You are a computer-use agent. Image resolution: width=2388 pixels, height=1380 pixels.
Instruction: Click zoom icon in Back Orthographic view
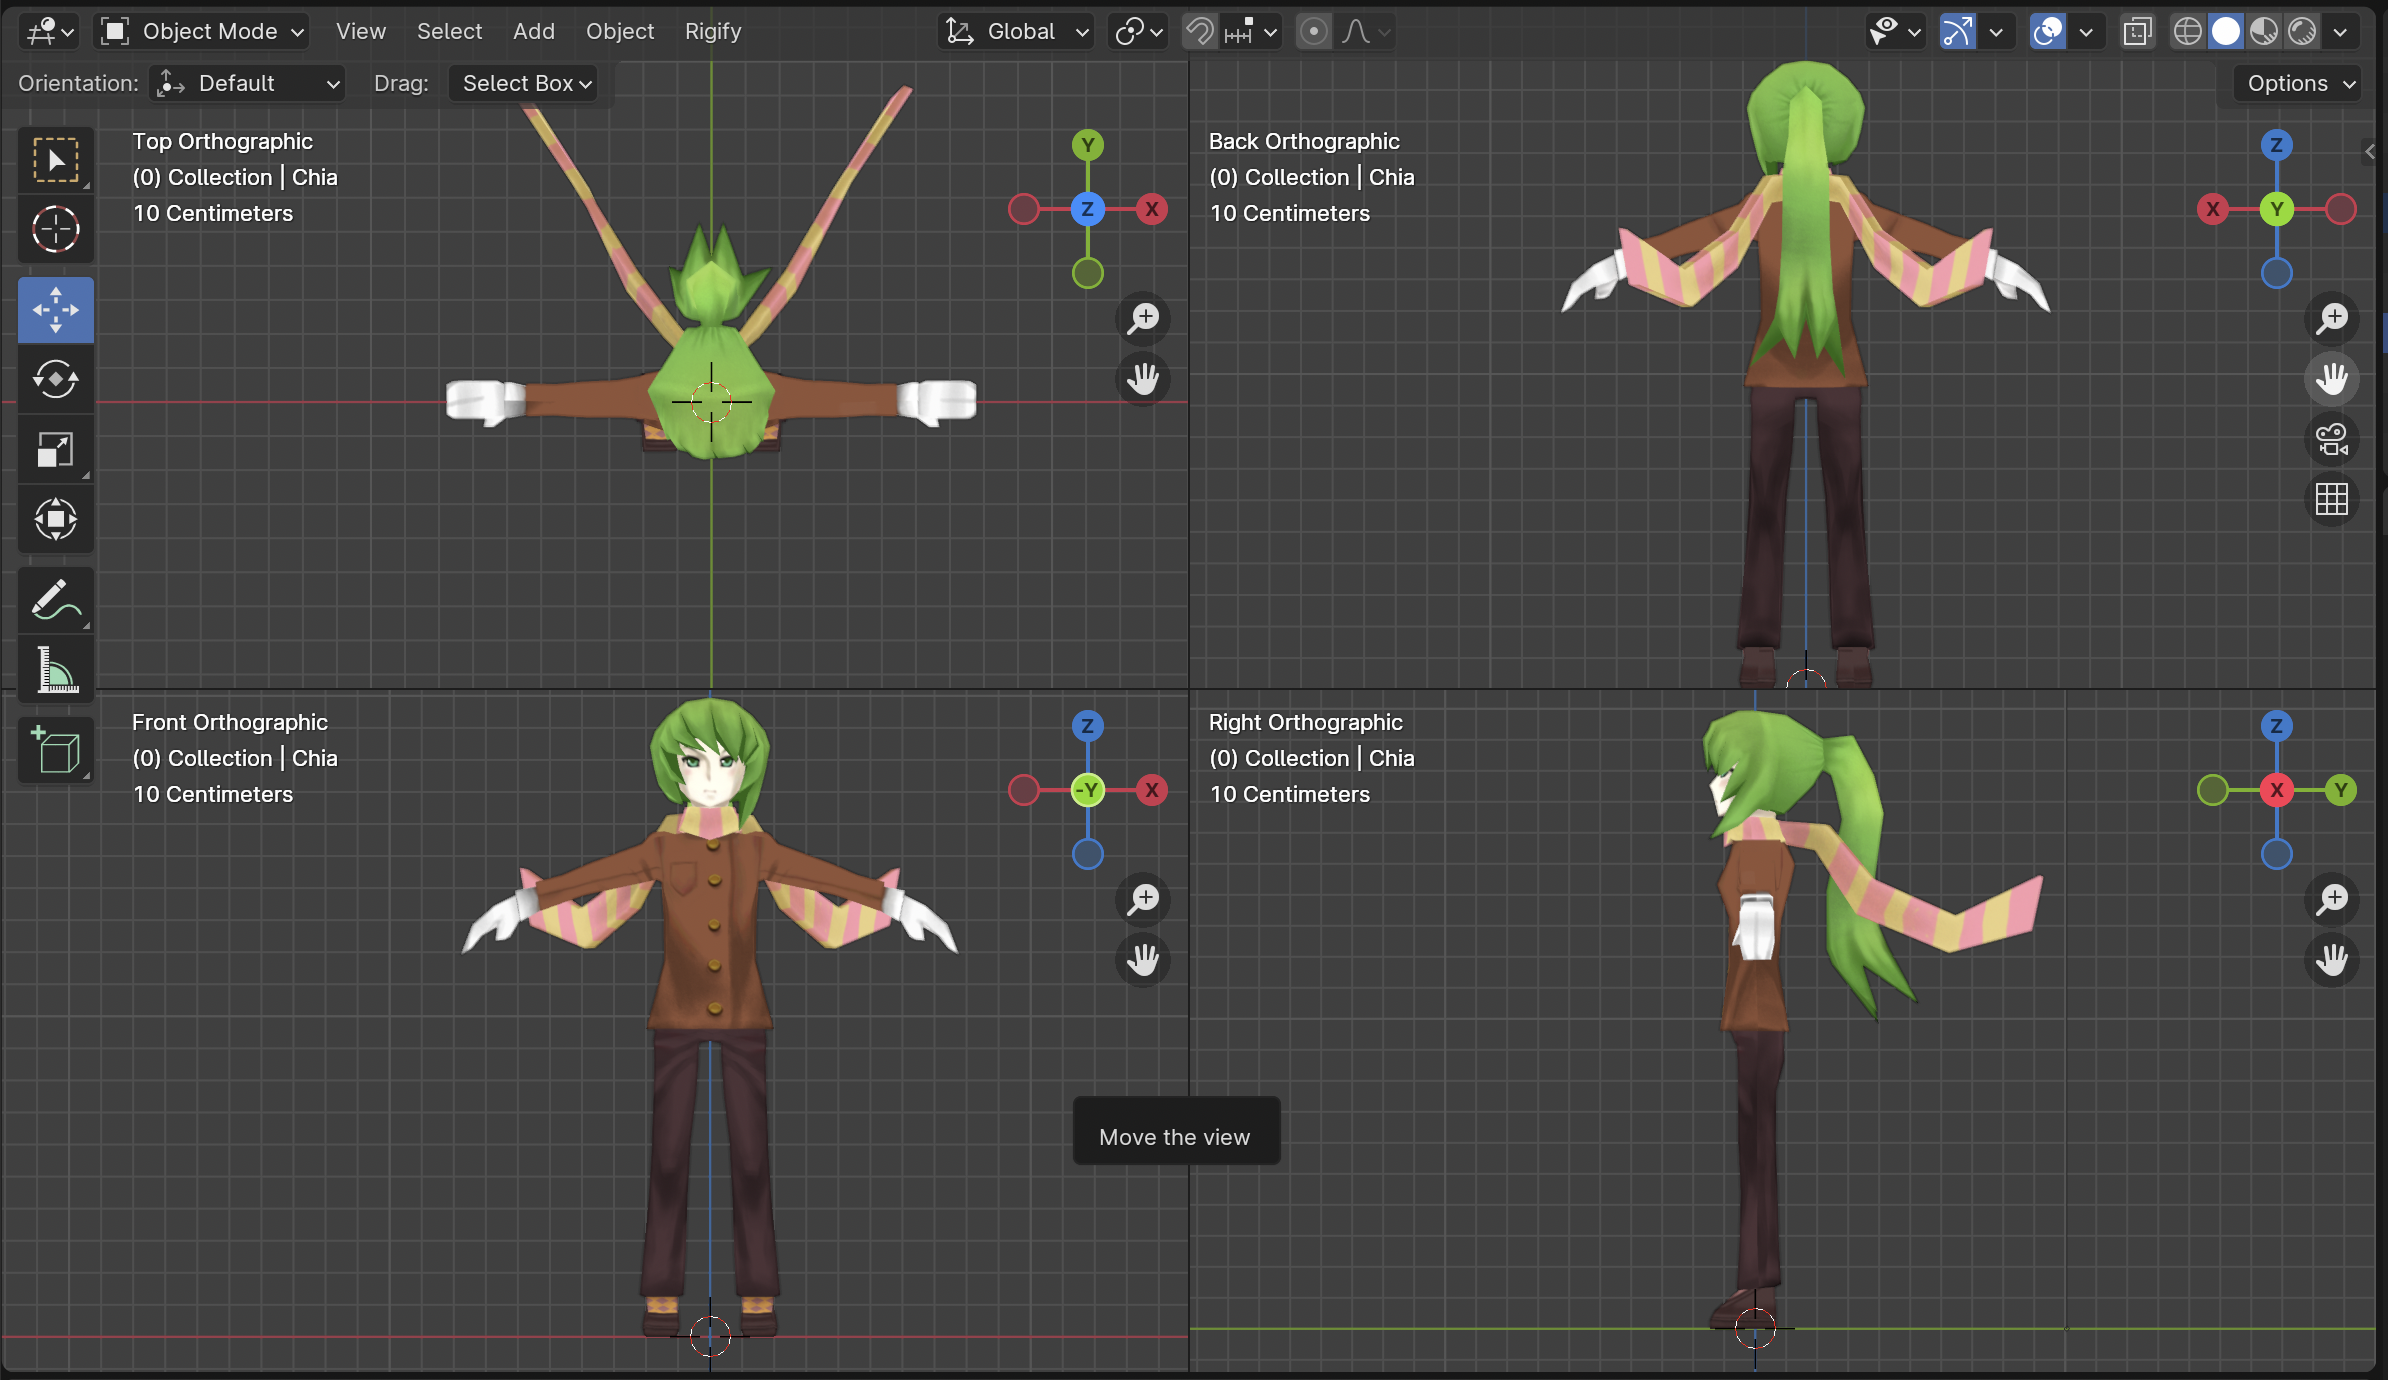[x=2332, y=319]
